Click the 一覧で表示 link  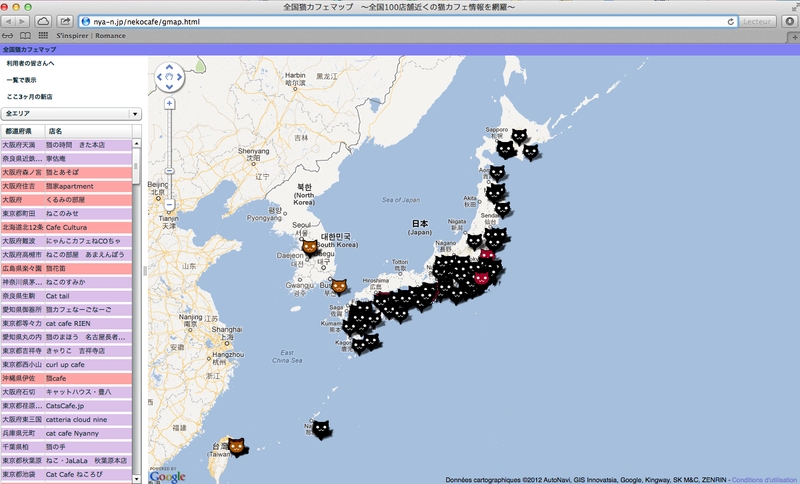(x=21, y=80)
